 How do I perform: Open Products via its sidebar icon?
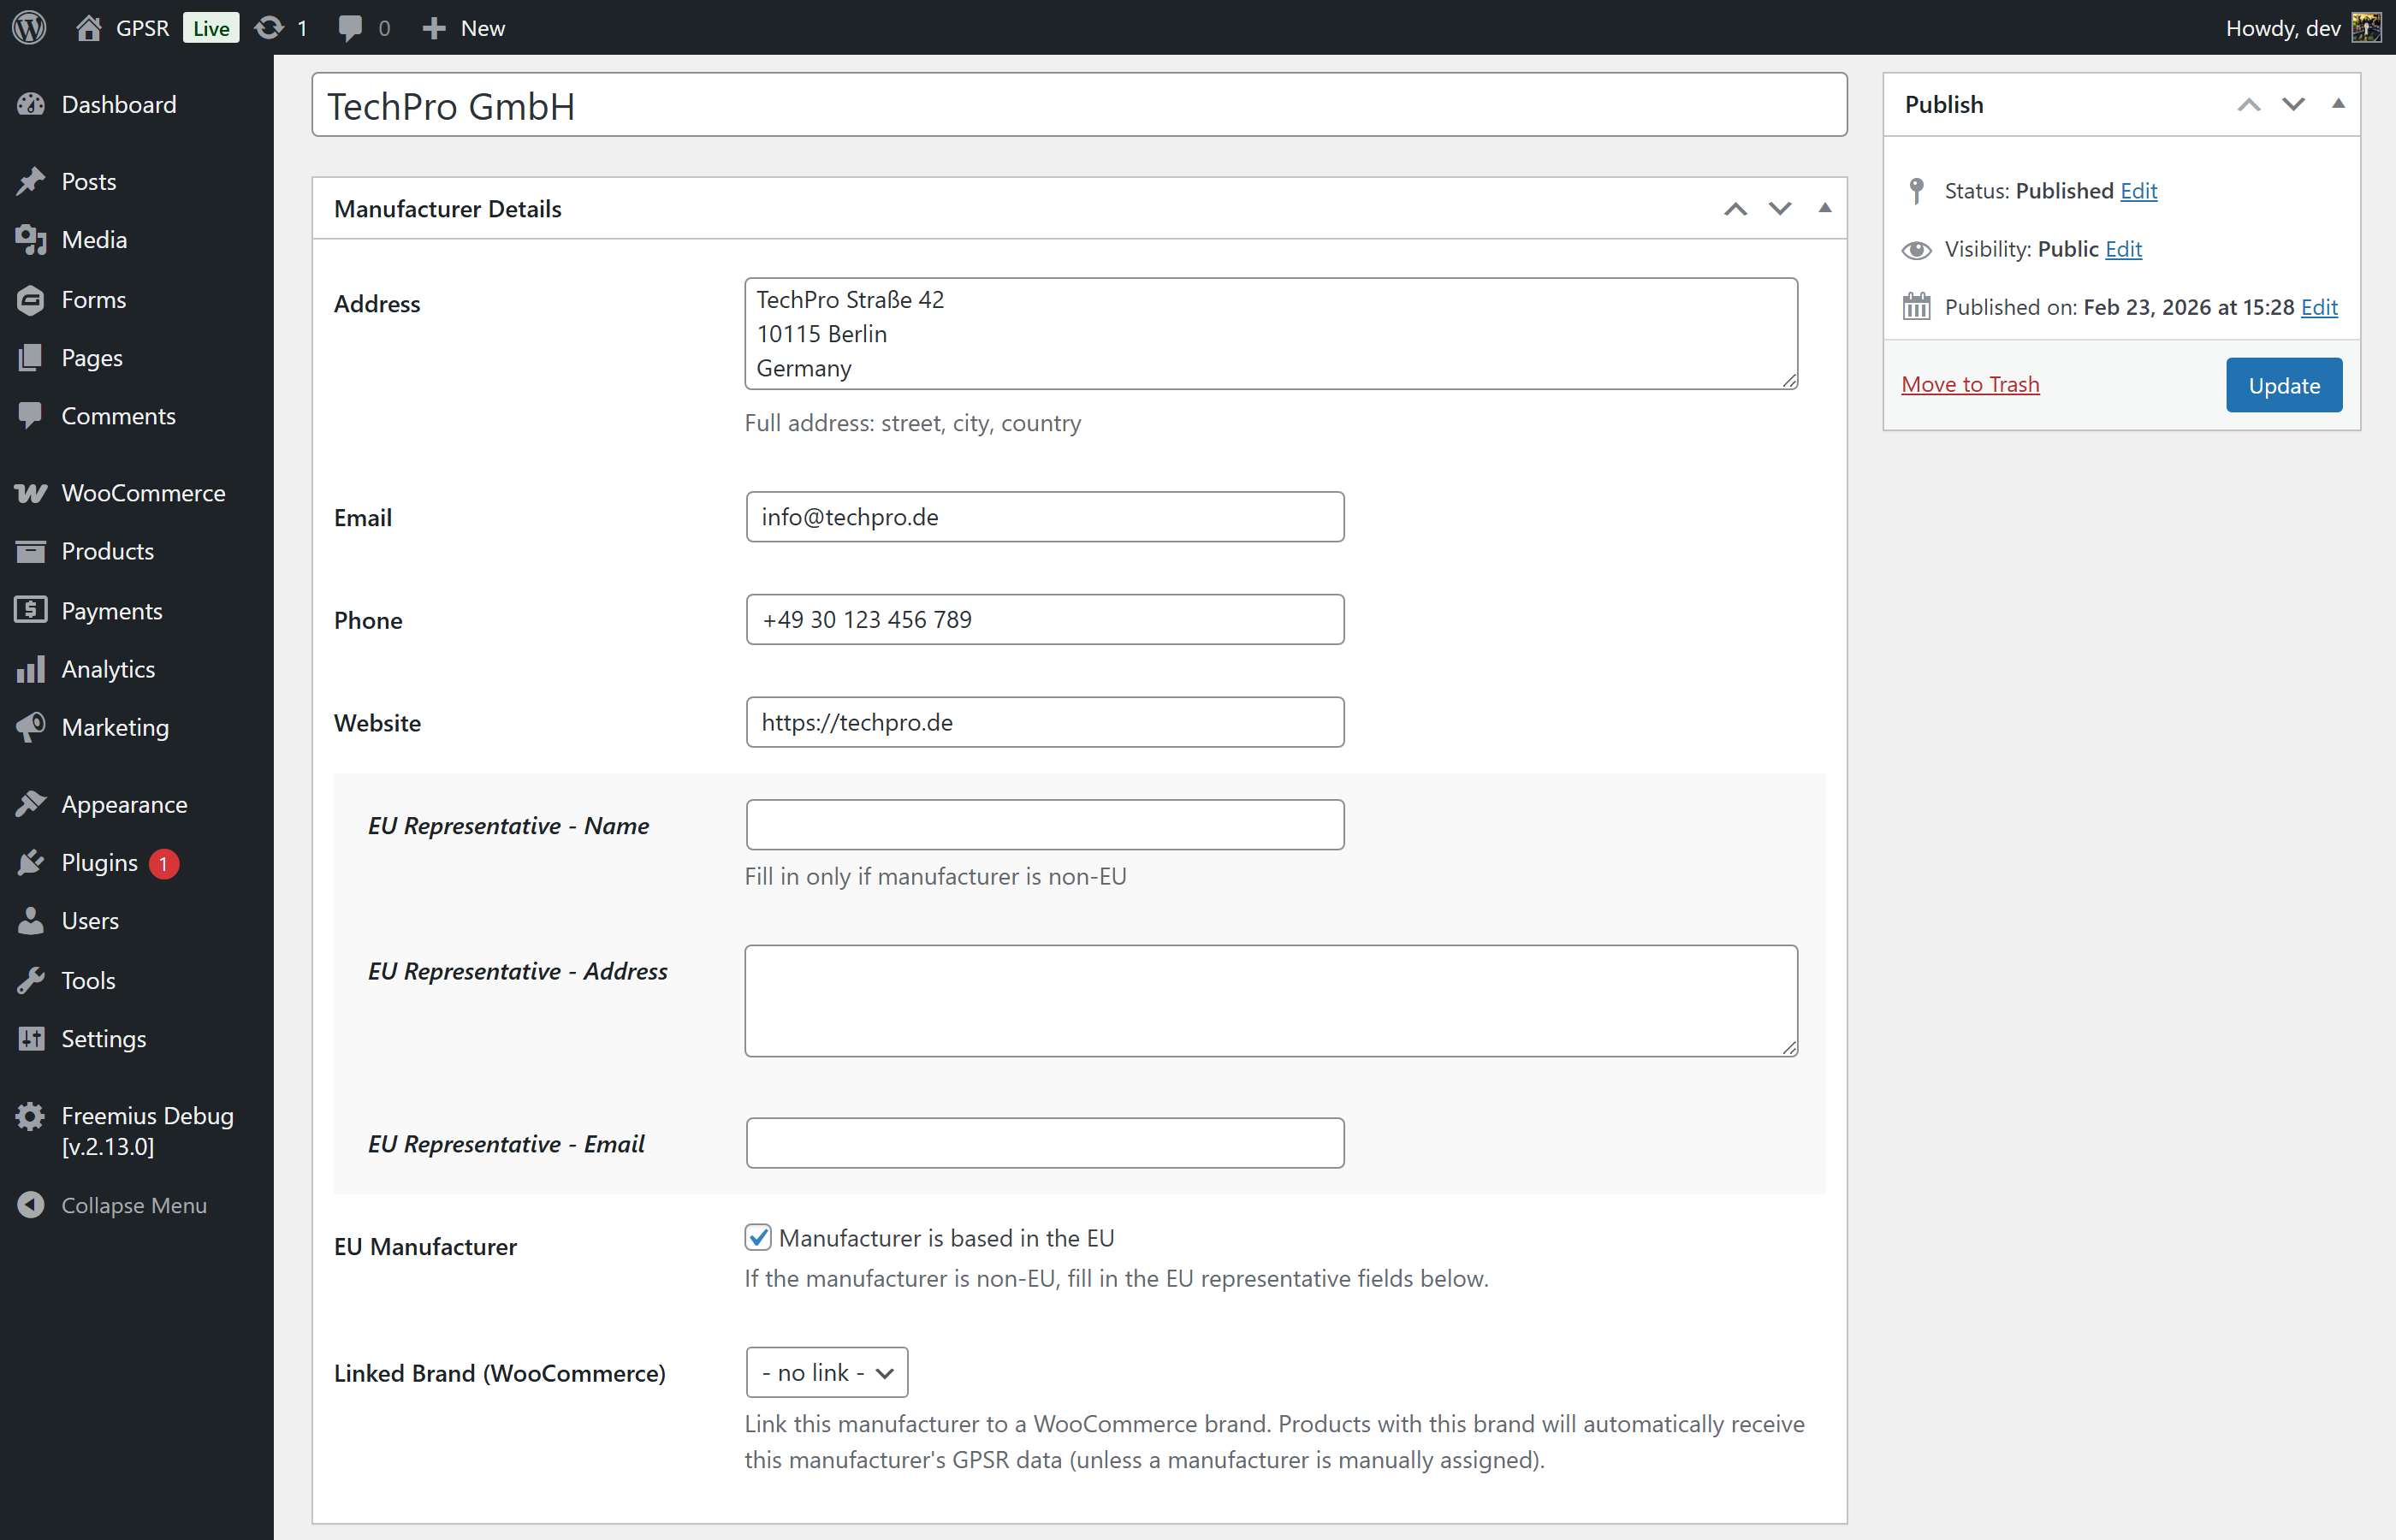coord(31,551)
